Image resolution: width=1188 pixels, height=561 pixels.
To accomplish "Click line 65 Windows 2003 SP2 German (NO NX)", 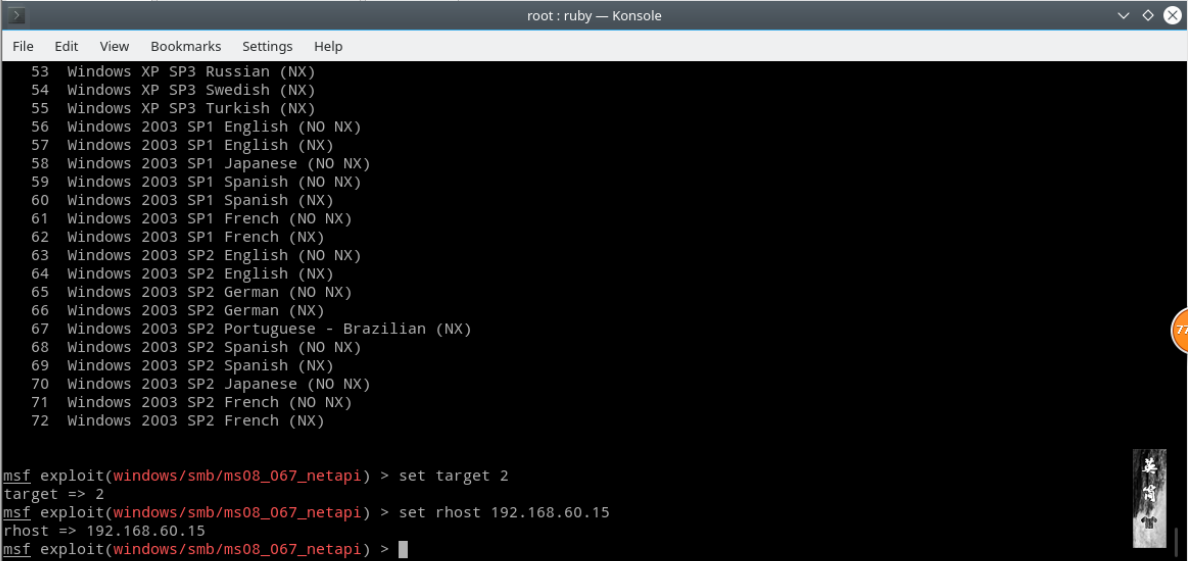I will point(192,292).
